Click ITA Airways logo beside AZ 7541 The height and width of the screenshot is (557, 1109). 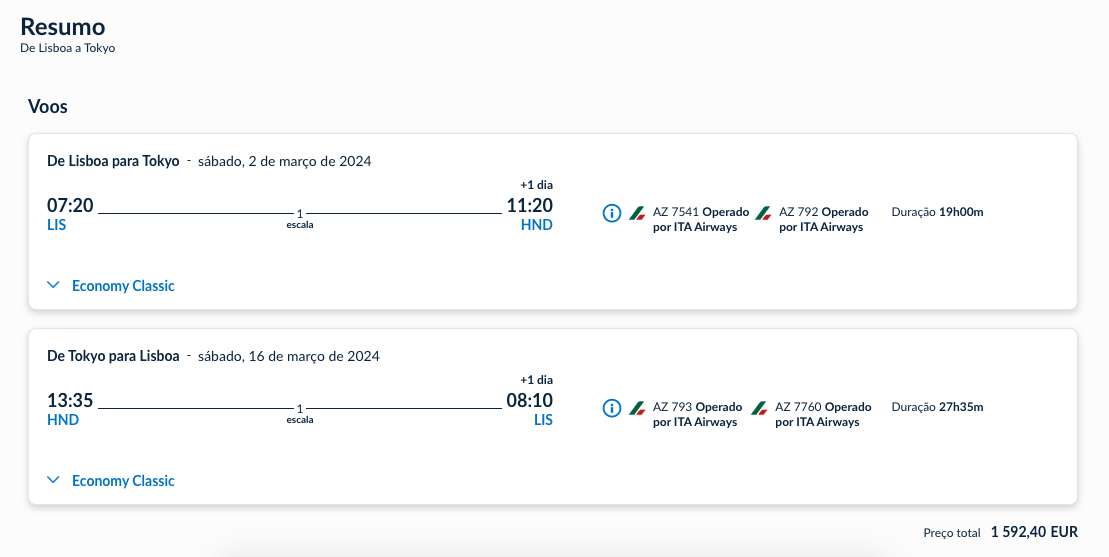637,213
